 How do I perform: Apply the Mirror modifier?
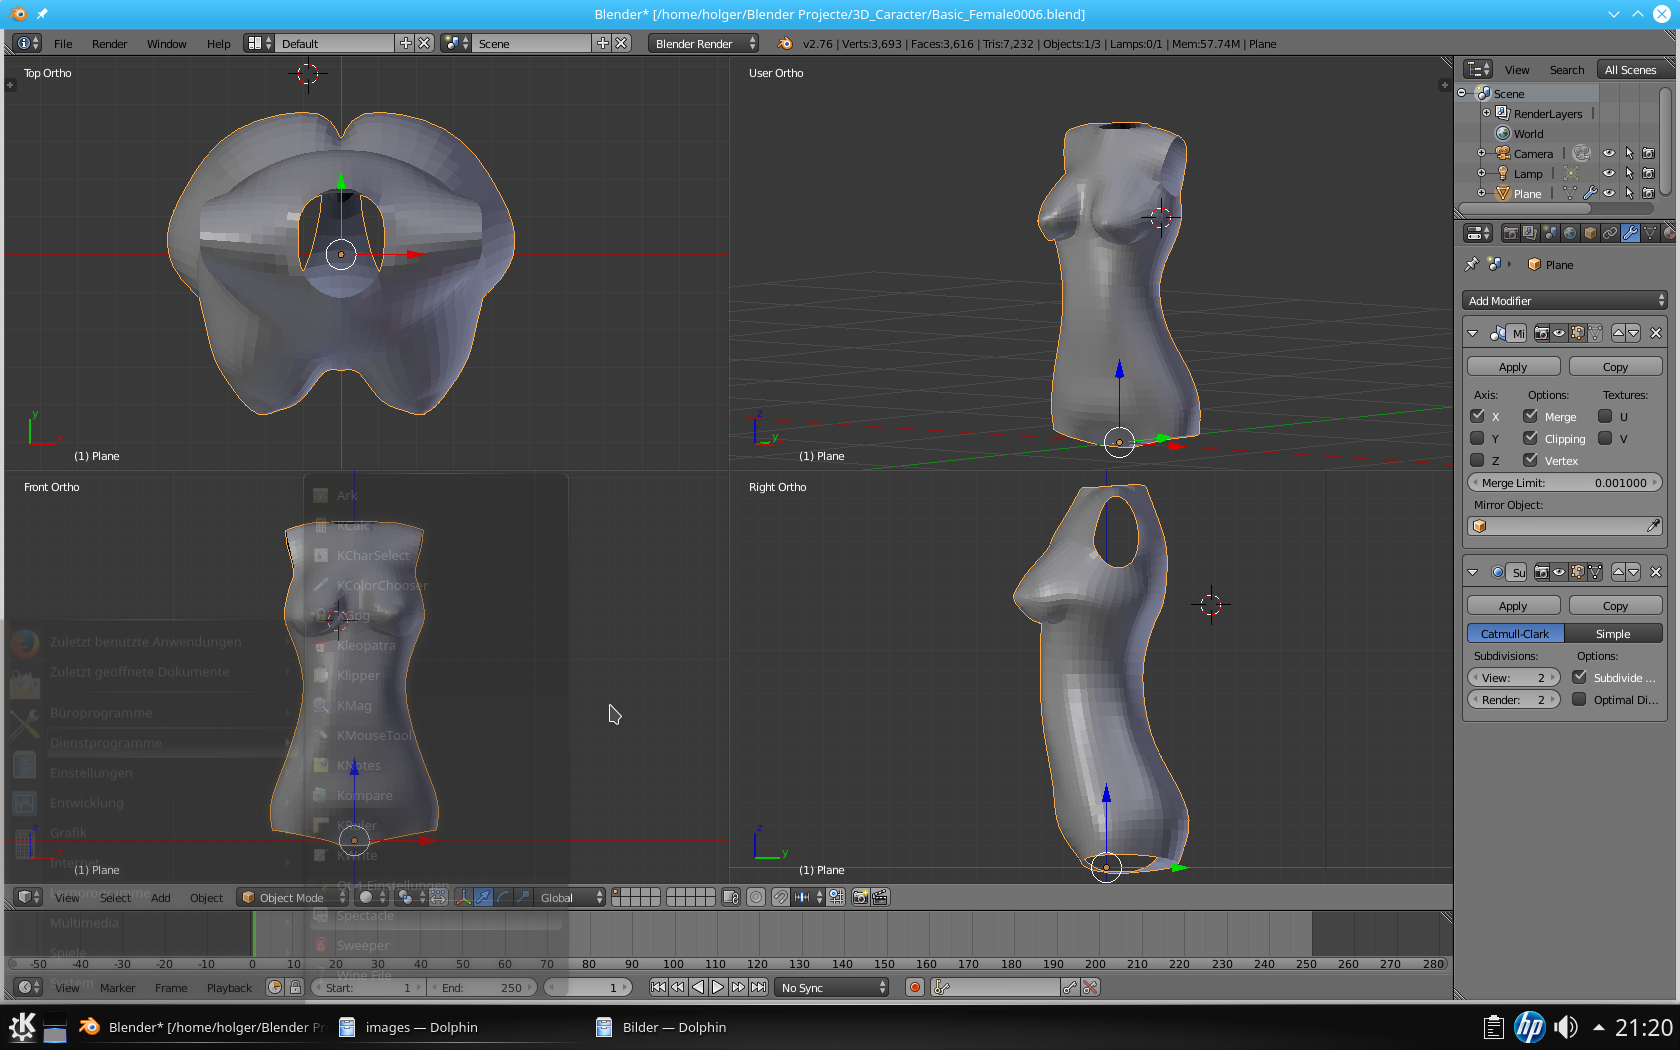point(1513,366)
